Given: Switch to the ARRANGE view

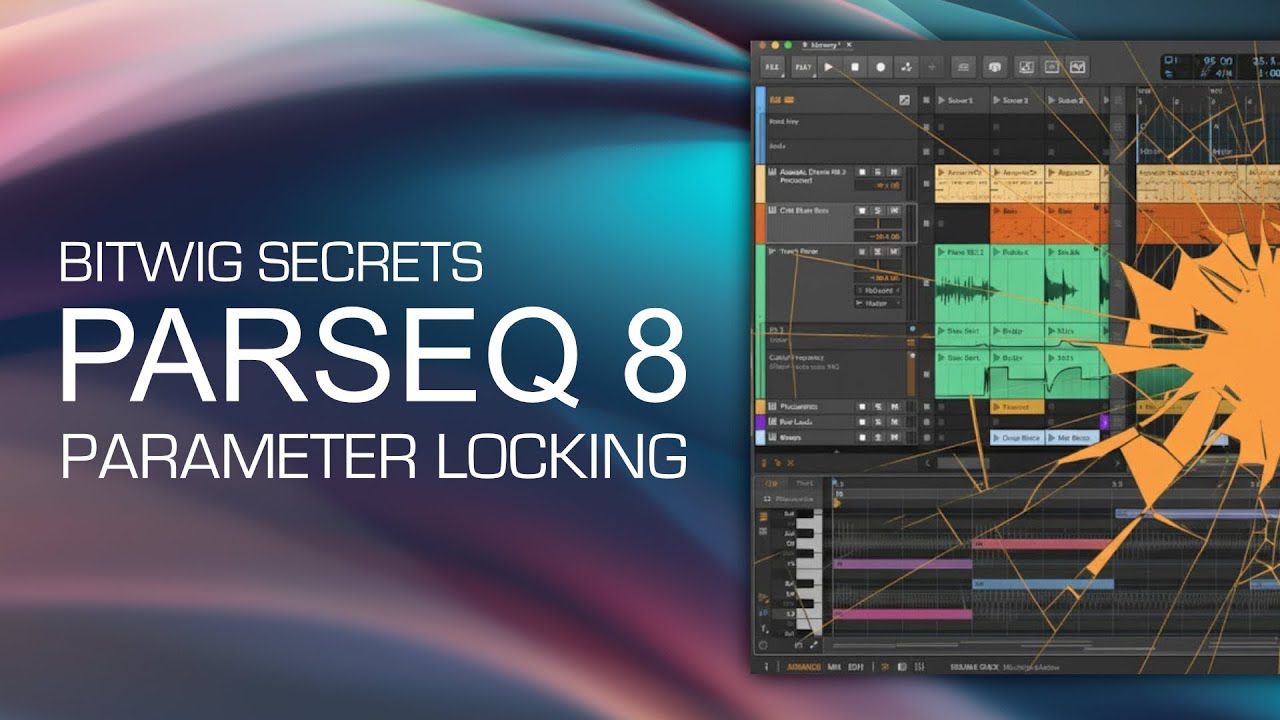Looking at the screenshot, I should (804, 666).
